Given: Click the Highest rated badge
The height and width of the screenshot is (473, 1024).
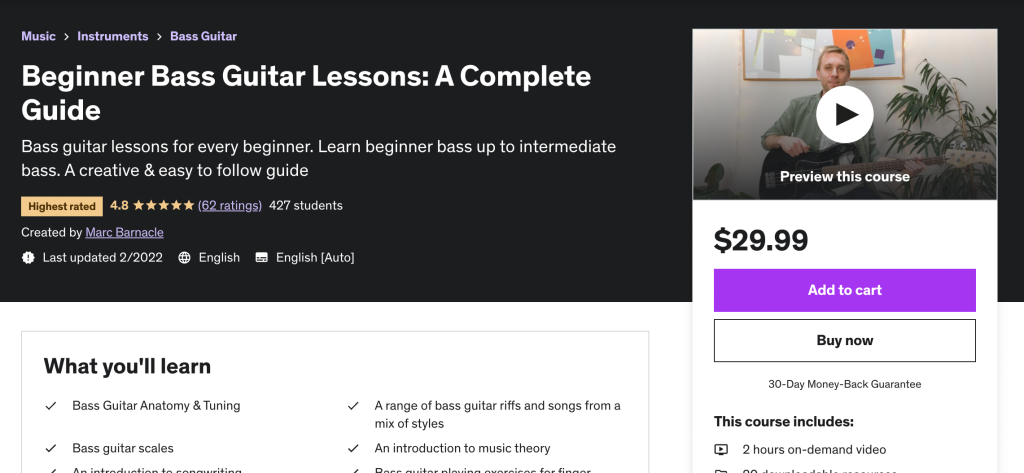Looking at the screenshot, I should pyautogui.click(x=62, y=206).
